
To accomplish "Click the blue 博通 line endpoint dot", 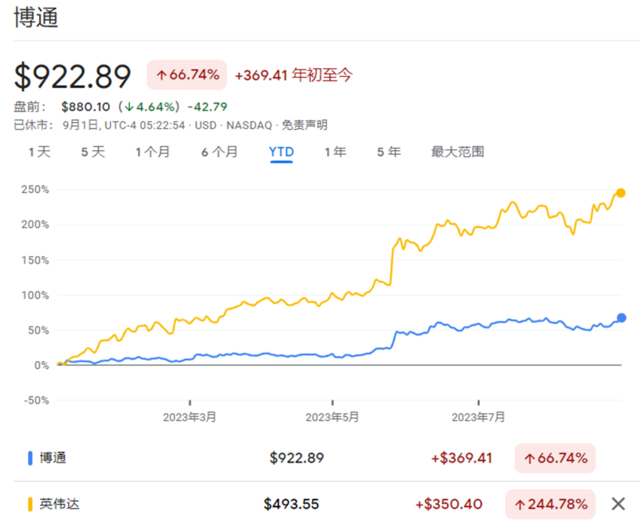I will 621,318.
